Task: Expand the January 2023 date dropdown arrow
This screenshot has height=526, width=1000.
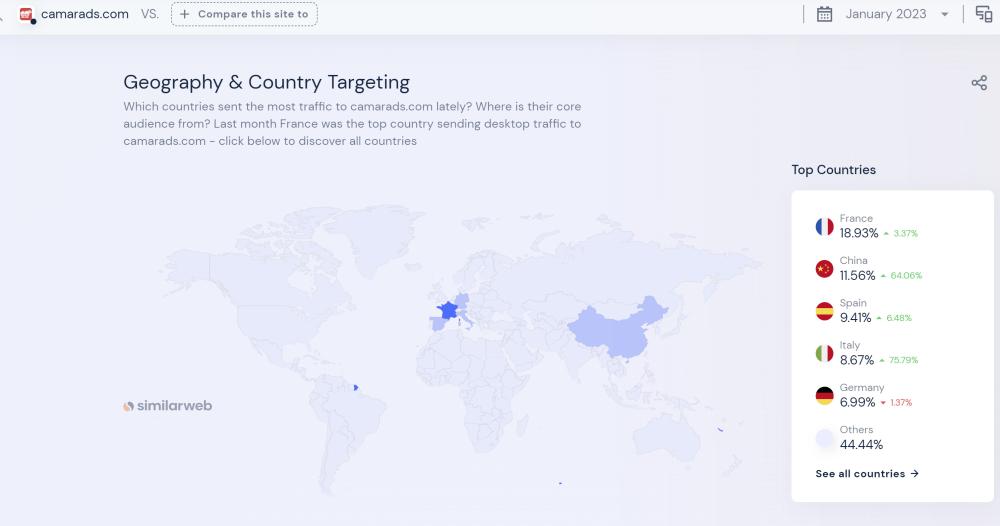Action: click(x=945, y=15)
